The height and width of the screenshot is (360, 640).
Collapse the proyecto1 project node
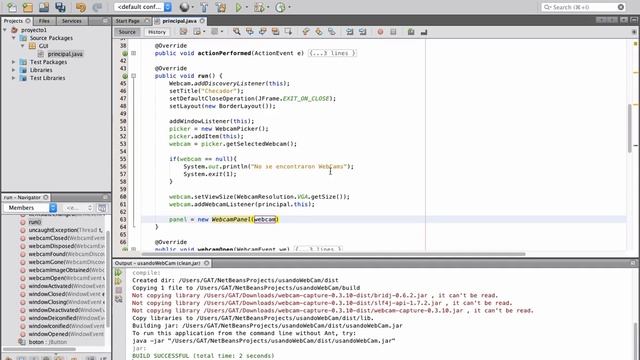tap(5, 30)
